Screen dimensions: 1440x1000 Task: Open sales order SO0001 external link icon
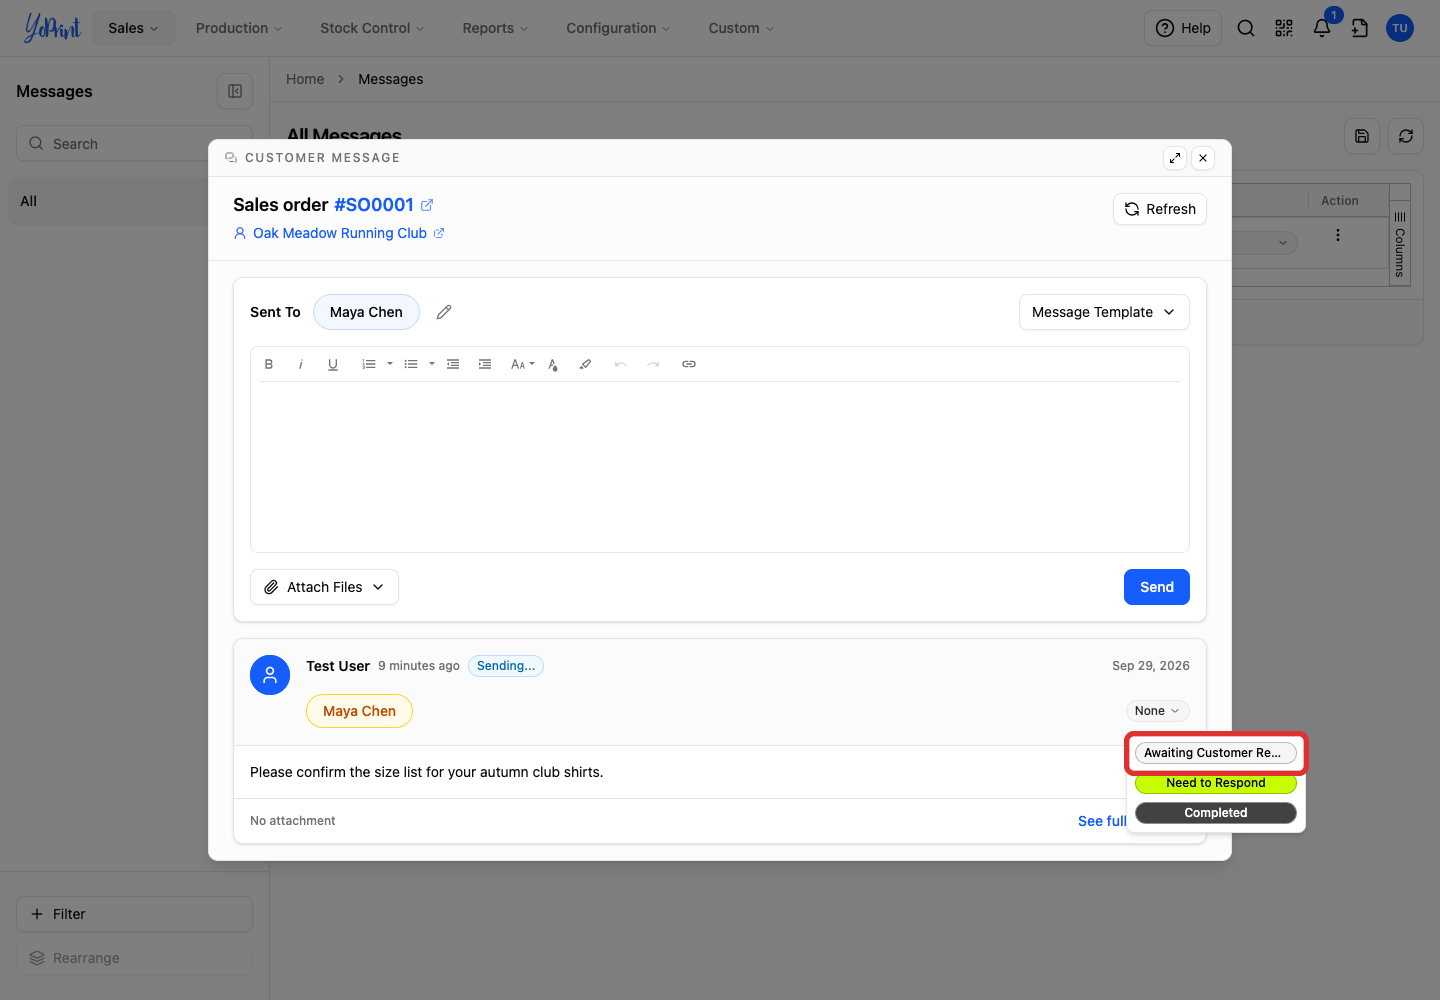pyautogui.click(x=427, y=205)
